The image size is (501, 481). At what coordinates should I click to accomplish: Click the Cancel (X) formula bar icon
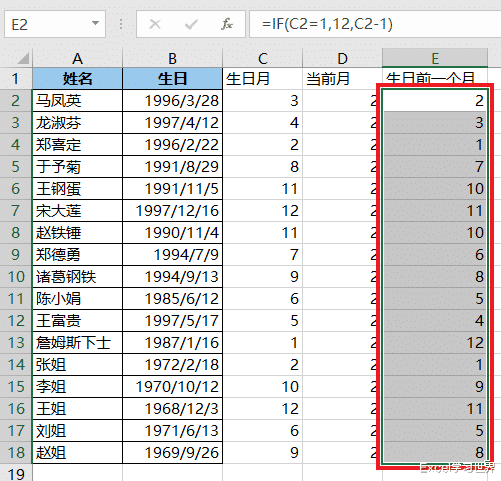[x=155, y=24]
